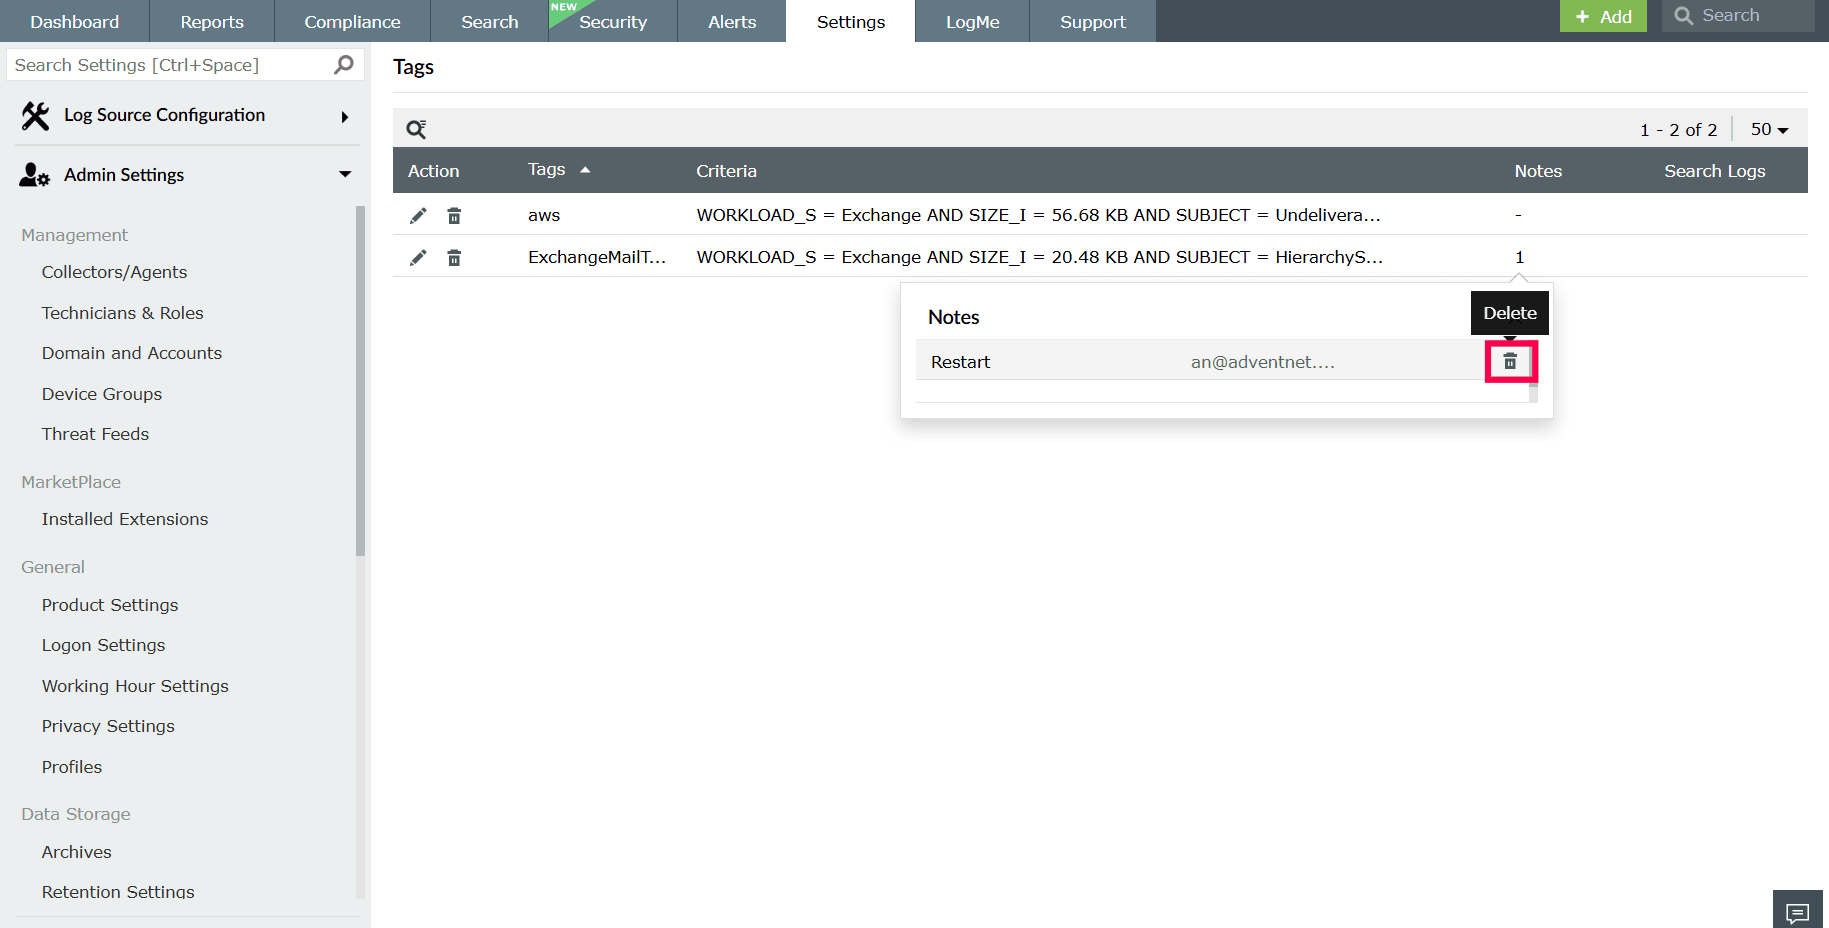This screenshot has height=928, width=1829.
Task: Go to Domain and Accounts
Action: click(132, 353)
